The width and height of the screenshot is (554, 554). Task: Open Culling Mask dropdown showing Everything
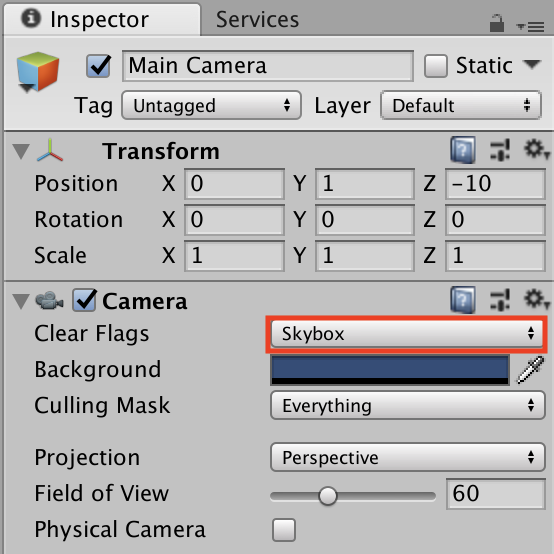coord(408,405)
